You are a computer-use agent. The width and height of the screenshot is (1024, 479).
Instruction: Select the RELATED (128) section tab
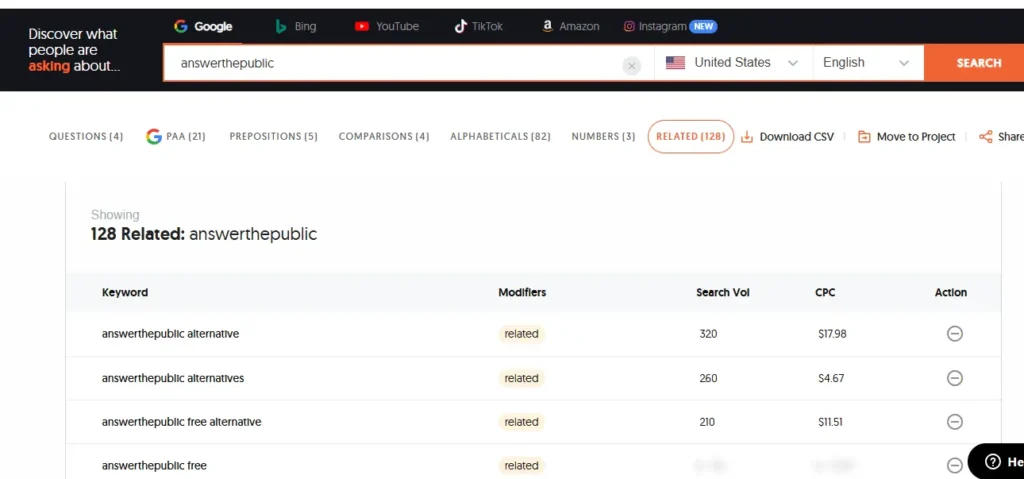pos(690,137)
